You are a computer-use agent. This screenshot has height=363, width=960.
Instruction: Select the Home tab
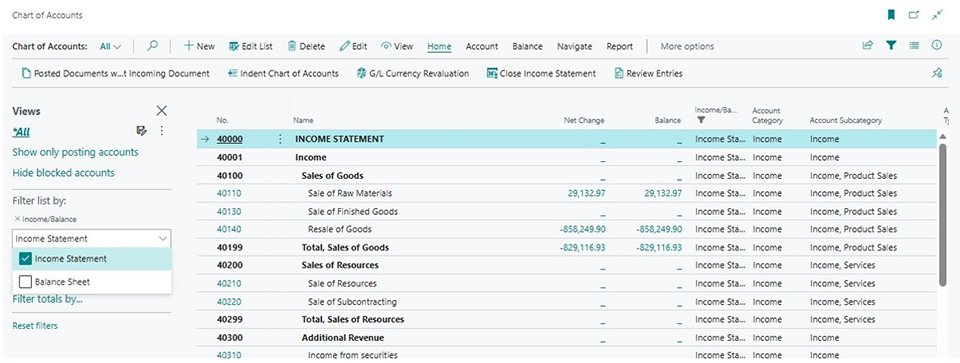coord(439,47)
